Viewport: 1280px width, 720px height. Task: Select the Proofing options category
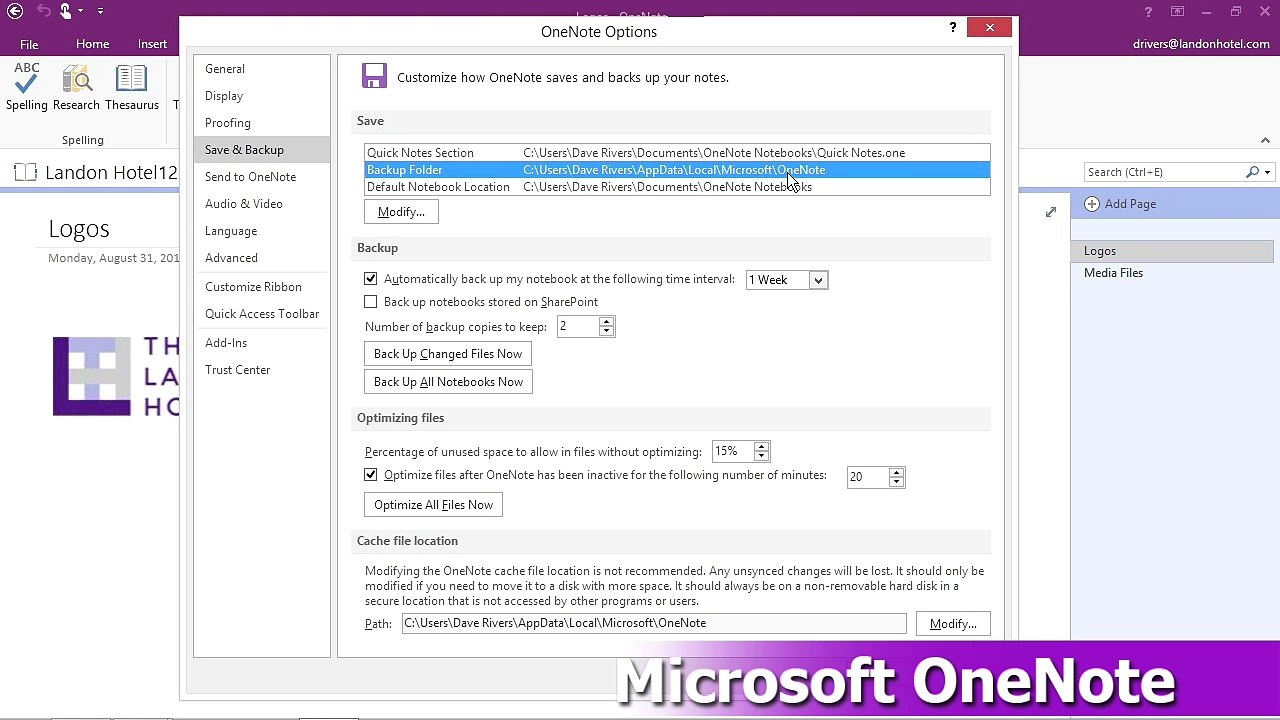pyautogui.click(x=262, y=123)
